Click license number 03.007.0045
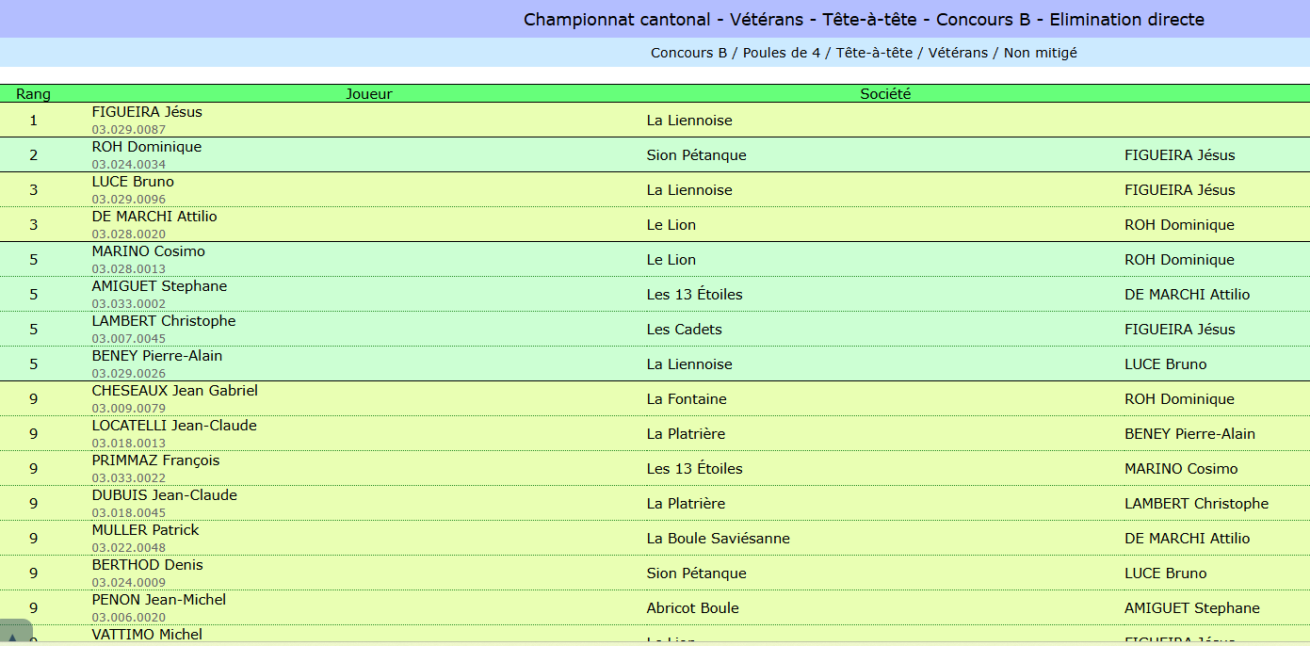This screenshot has width=1310, height=646. point(129,339)
